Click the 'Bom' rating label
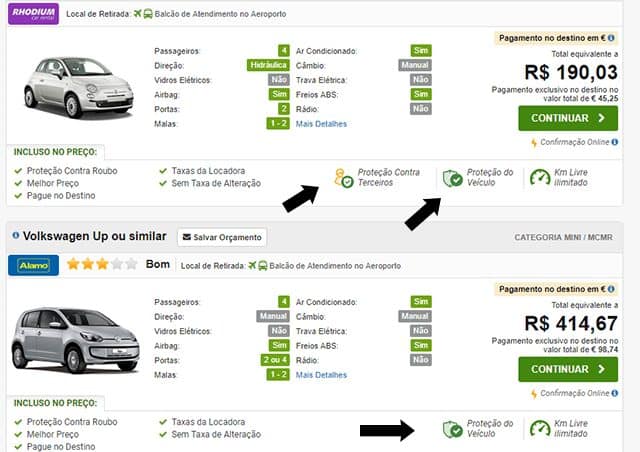The image size is (640, 452). [158, 264]
